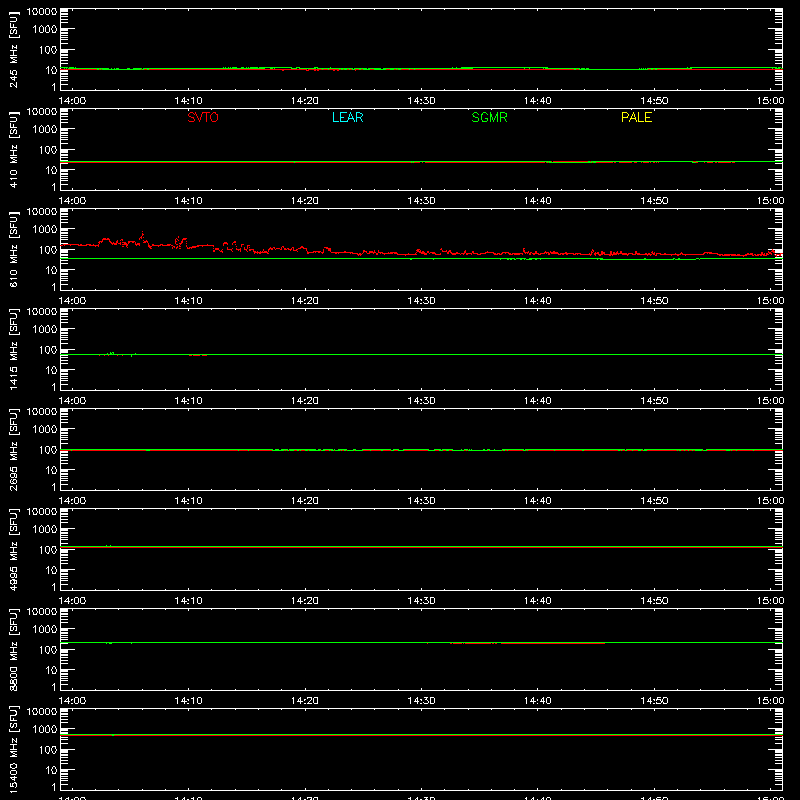Select the 15400 MHz [SFU] axis title
800x800 pixels.
[13, 749]
